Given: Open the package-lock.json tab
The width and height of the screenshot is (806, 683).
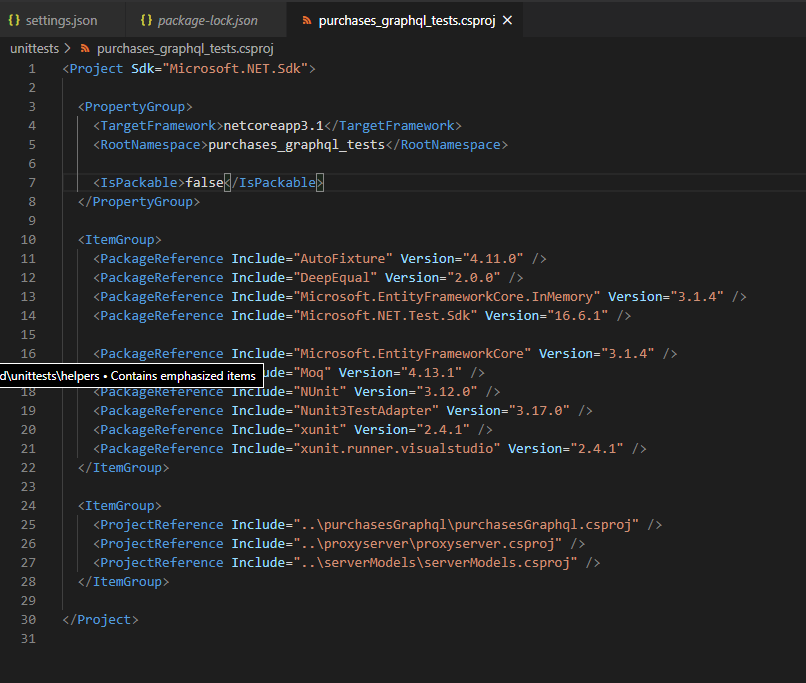Looking at the screenshot, I should pos(206,21).
